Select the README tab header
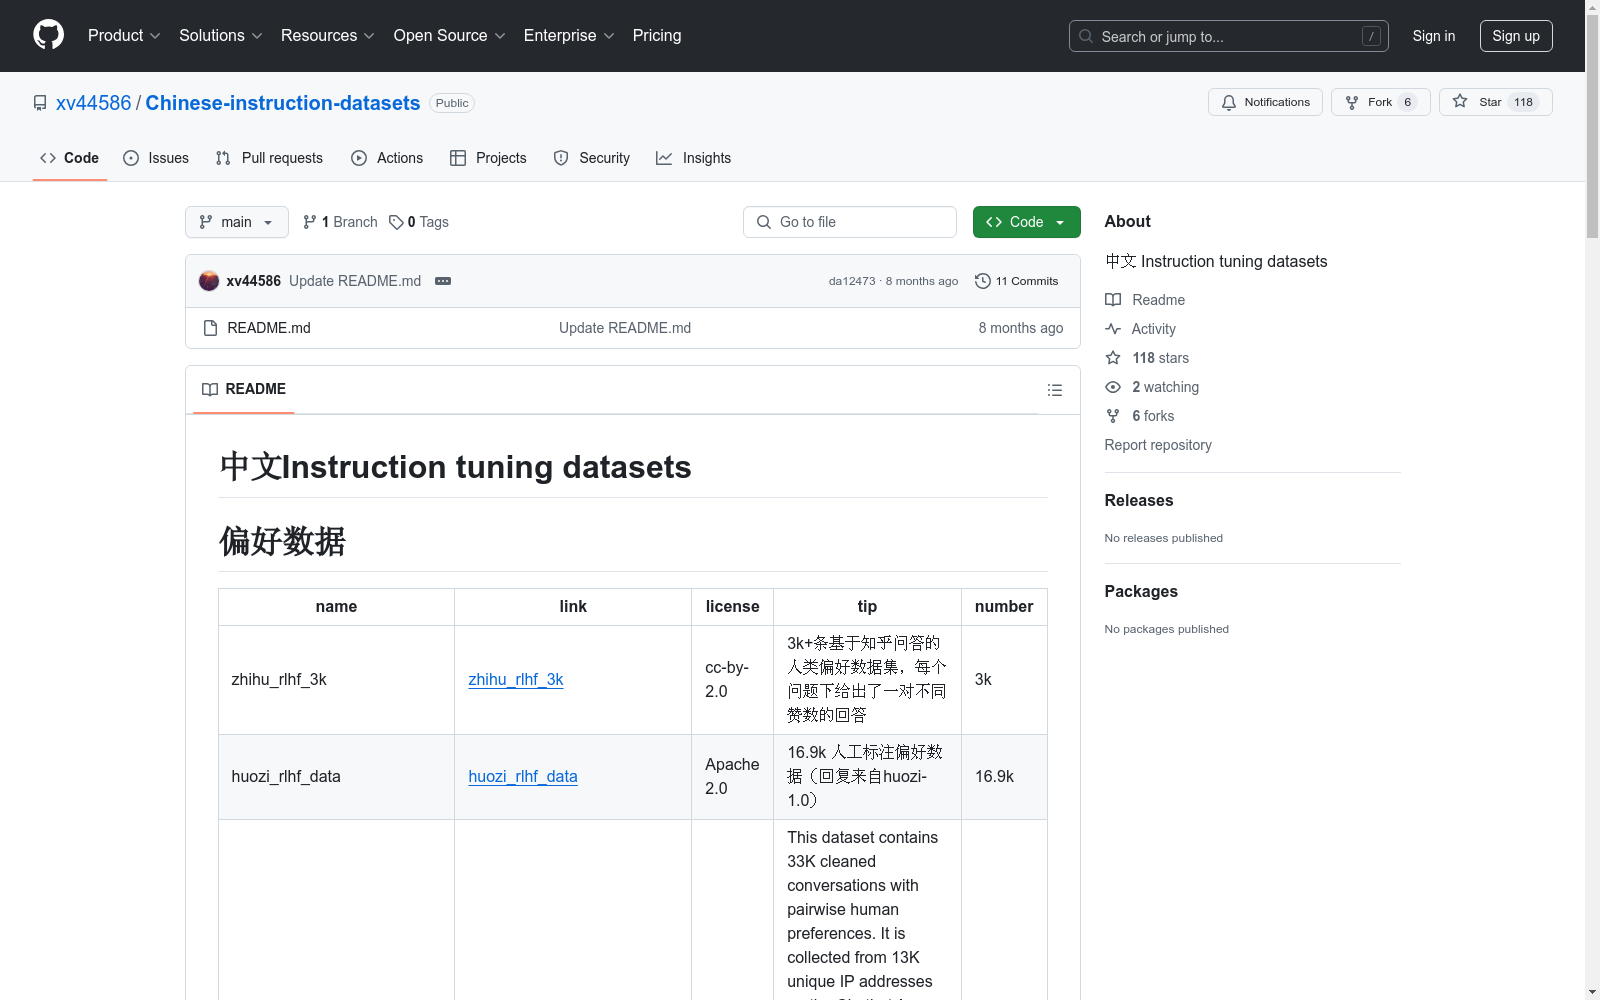The height and width of the screenshot is (1000, 1600). (244, 389)
